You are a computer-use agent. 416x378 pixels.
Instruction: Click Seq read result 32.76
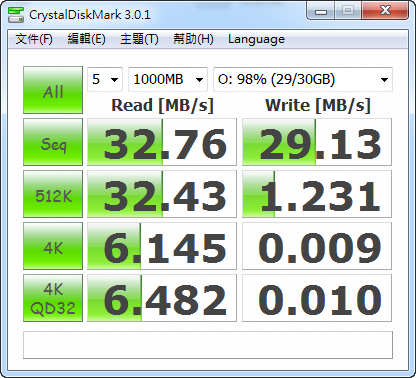pos(162,142)
